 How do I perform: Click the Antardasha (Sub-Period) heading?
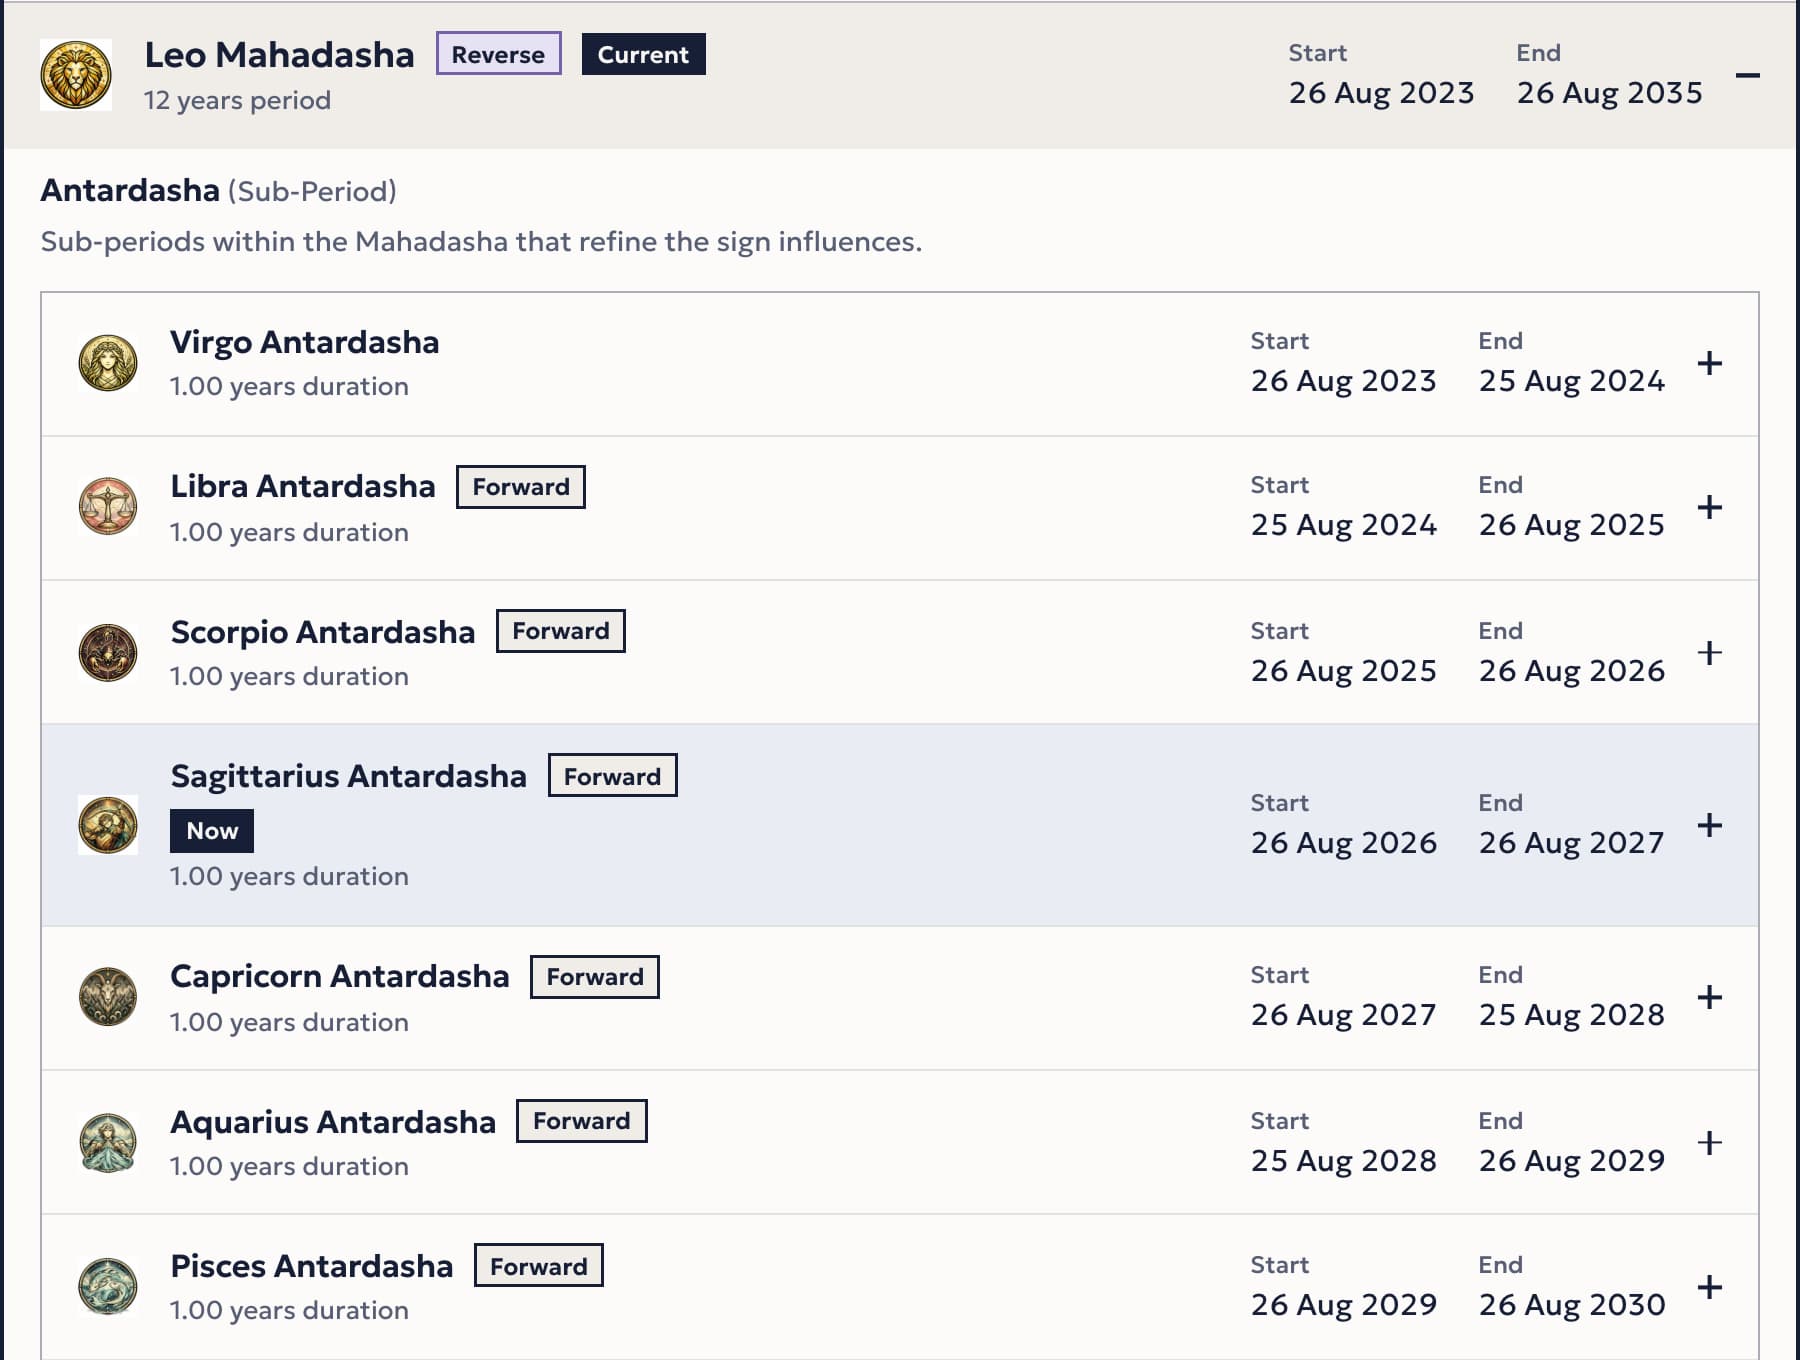[218, 190]
